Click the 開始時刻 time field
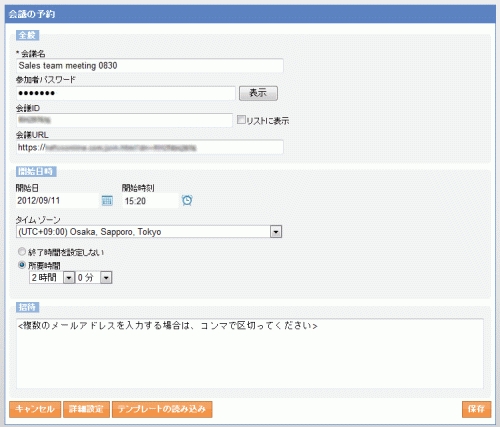The width and height of the screenshot is (500, 427). click(150, 201)
